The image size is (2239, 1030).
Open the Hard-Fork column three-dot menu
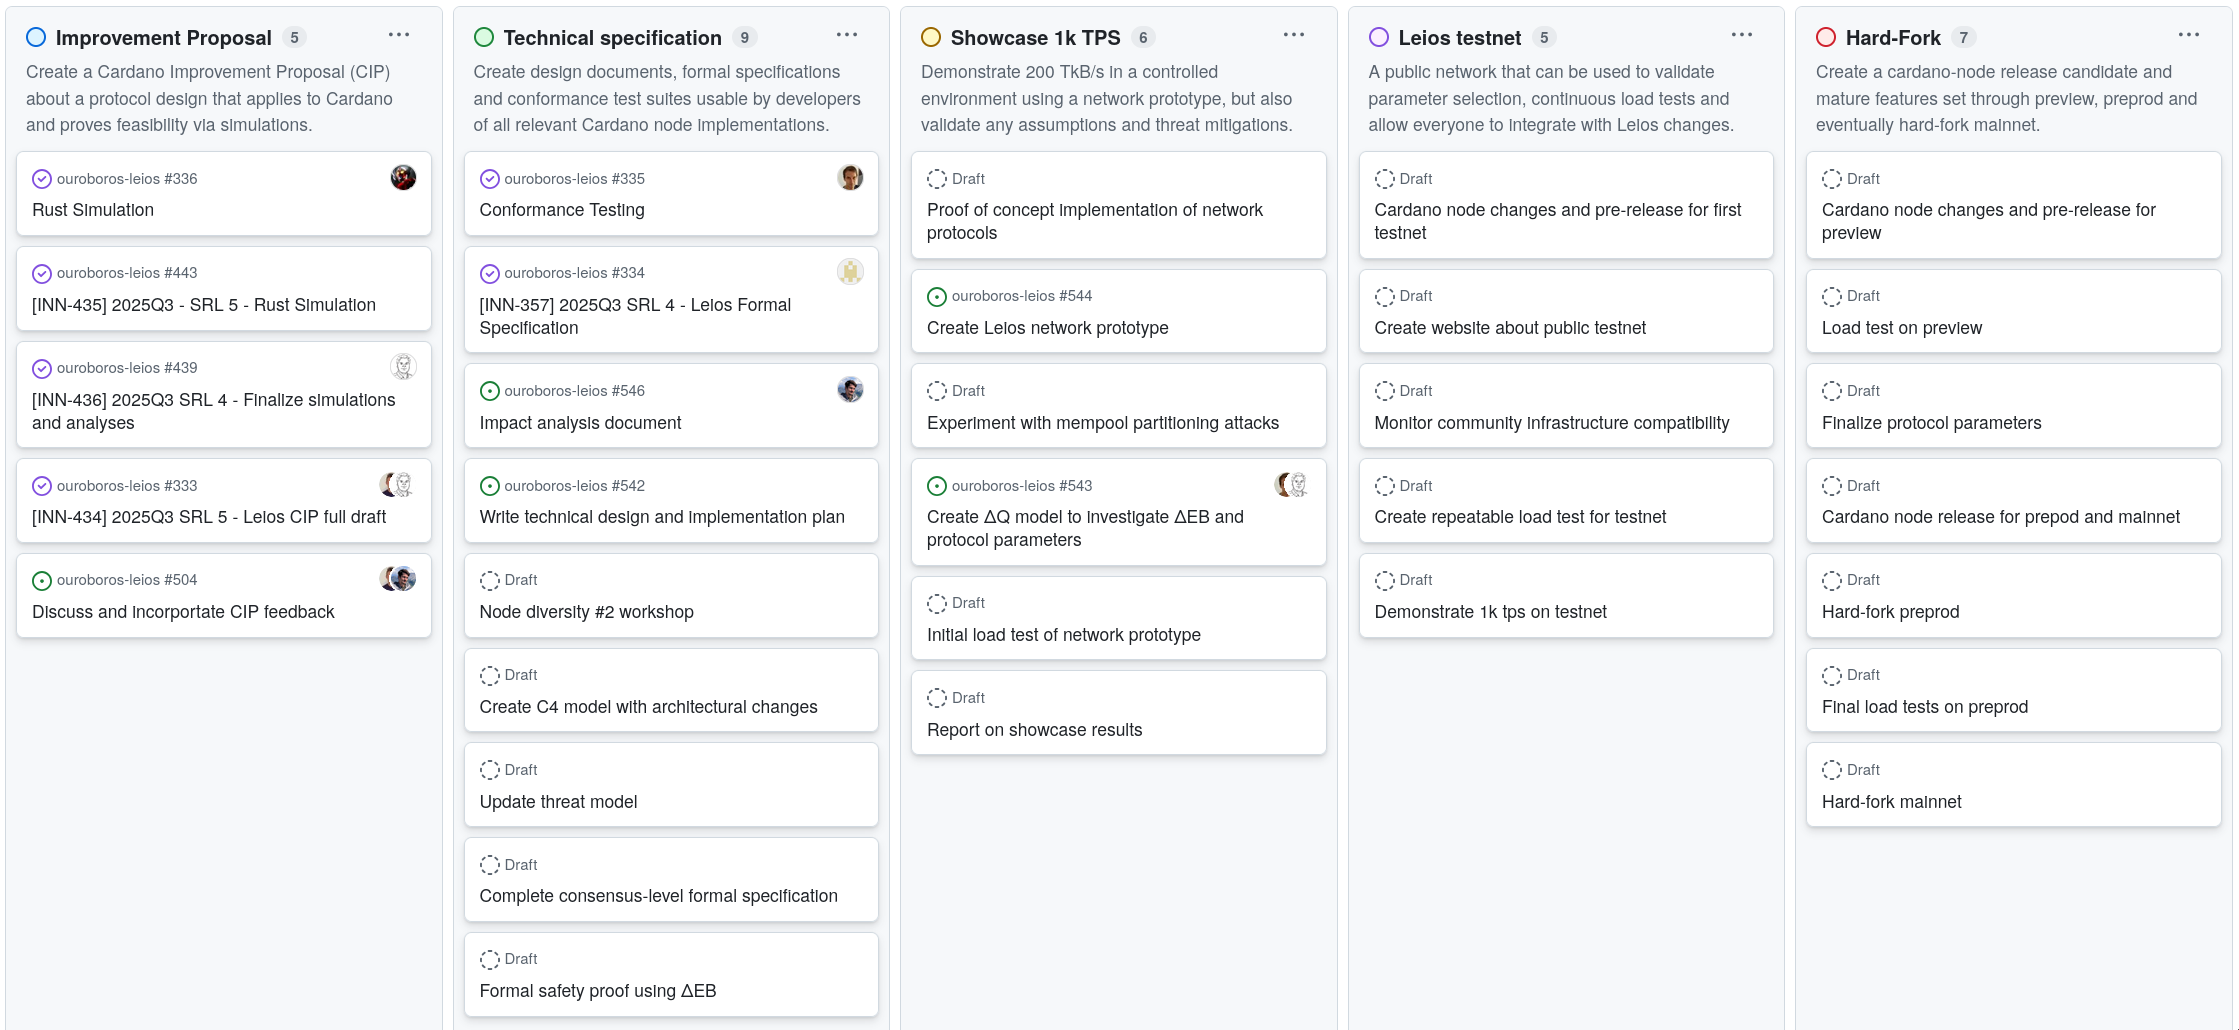click(x=2189, y=35)
